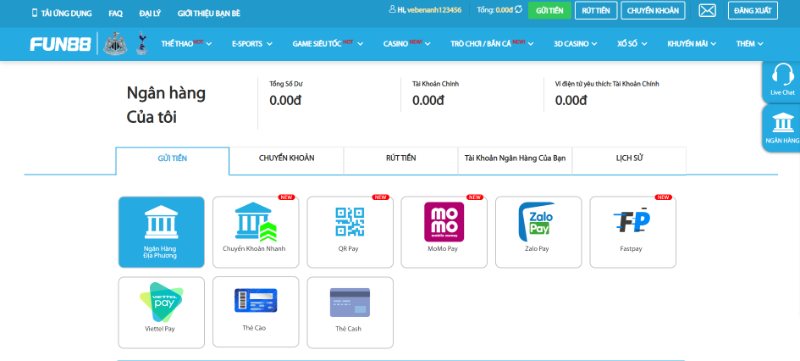
Task: Choose Chuyển Khoản Nhanh deposit method
Action: coord(256,232)
